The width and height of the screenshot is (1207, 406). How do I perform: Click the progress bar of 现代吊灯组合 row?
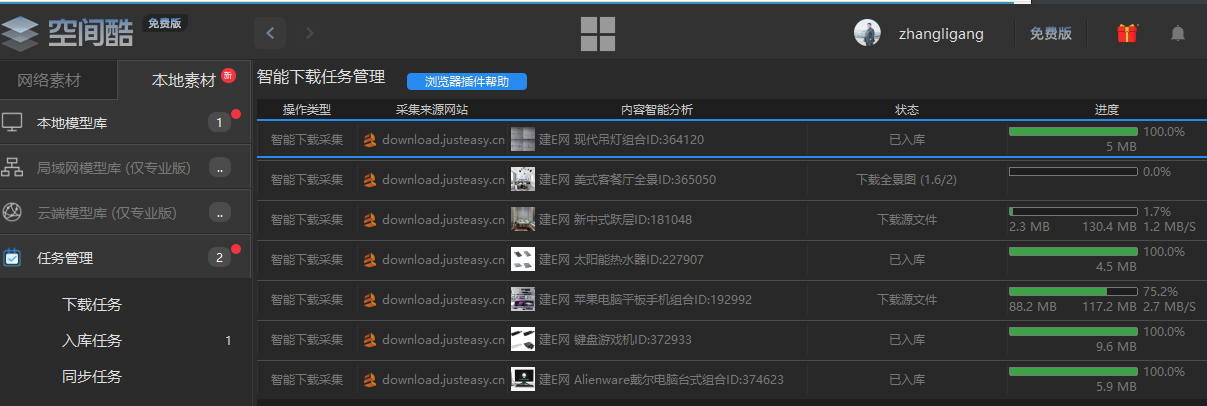tap(1073, 131)
